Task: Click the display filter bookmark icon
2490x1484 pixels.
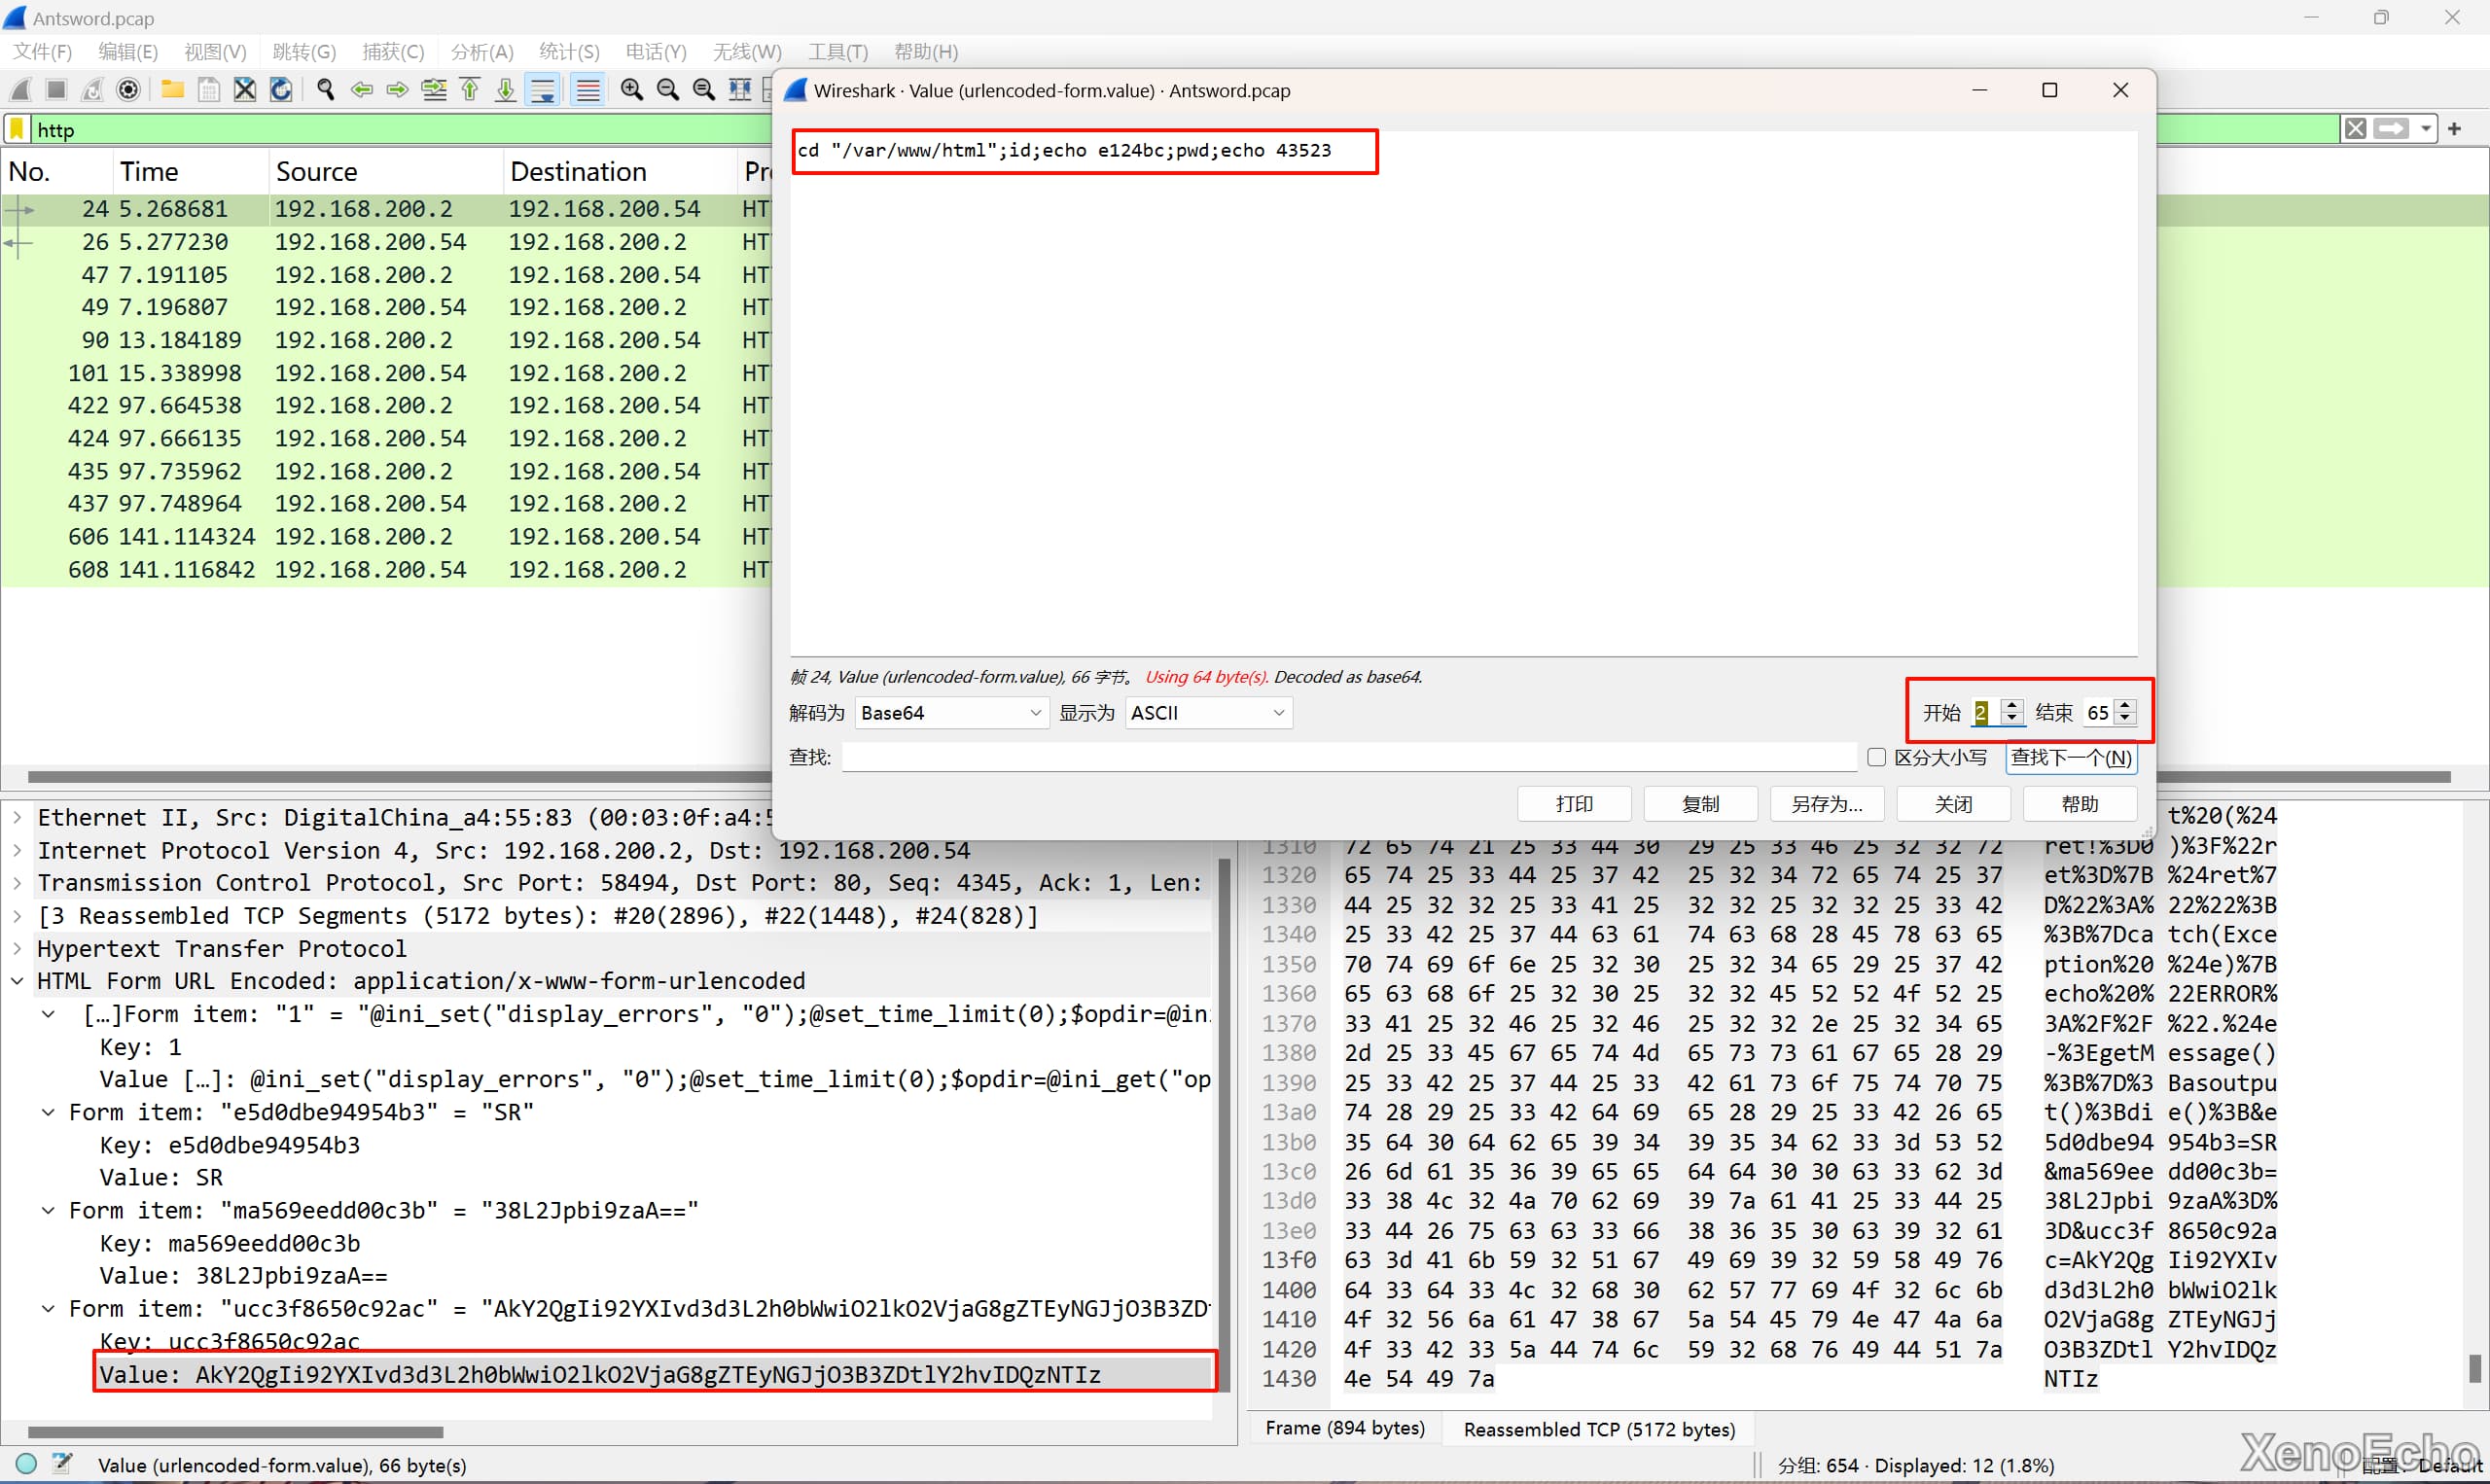Action: coord(17,129)
